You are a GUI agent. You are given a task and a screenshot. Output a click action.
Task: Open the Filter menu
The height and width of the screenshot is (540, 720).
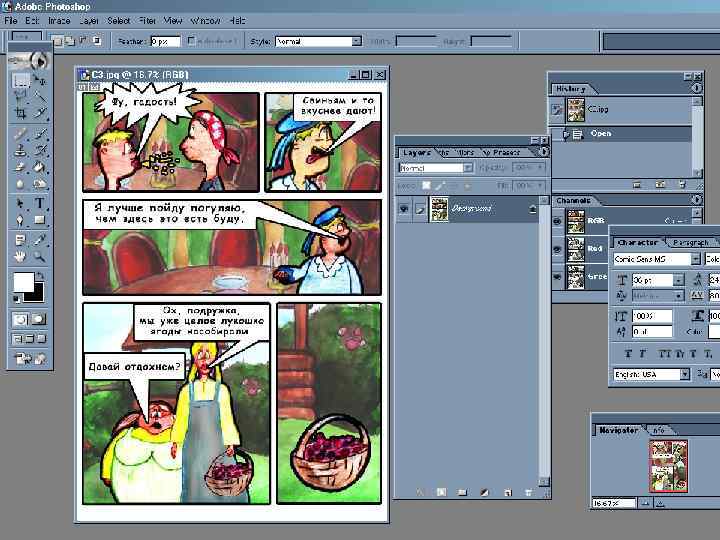[x=147, y=21]
